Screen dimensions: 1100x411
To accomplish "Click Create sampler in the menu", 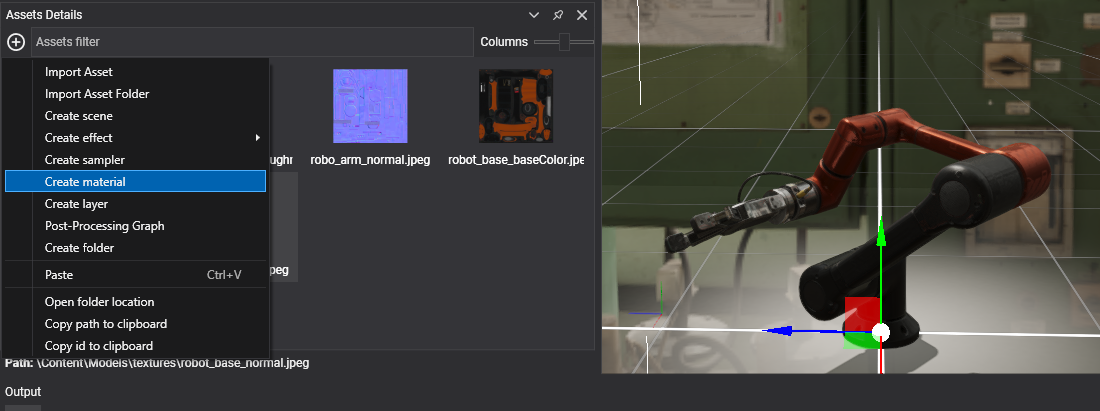I will [x=85, y=160].
